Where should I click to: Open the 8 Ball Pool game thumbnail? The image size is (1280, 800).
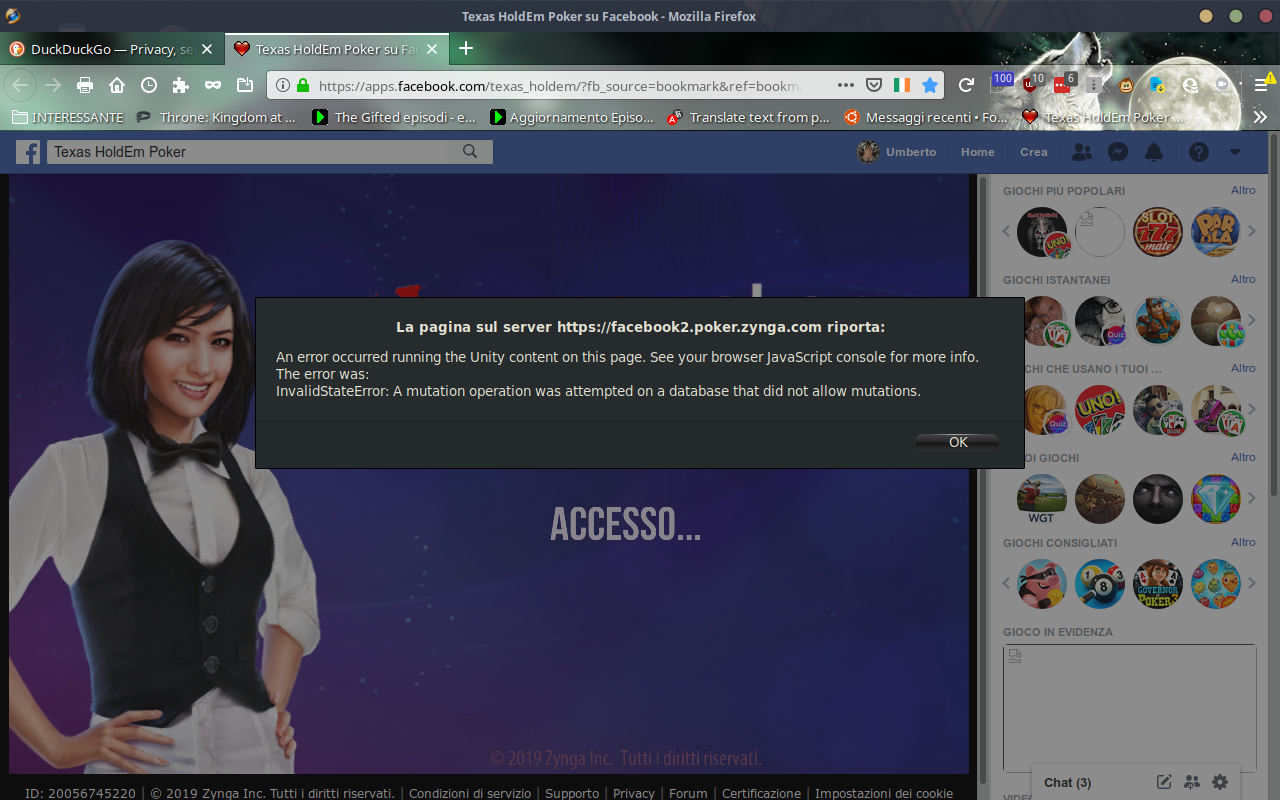1100,584
